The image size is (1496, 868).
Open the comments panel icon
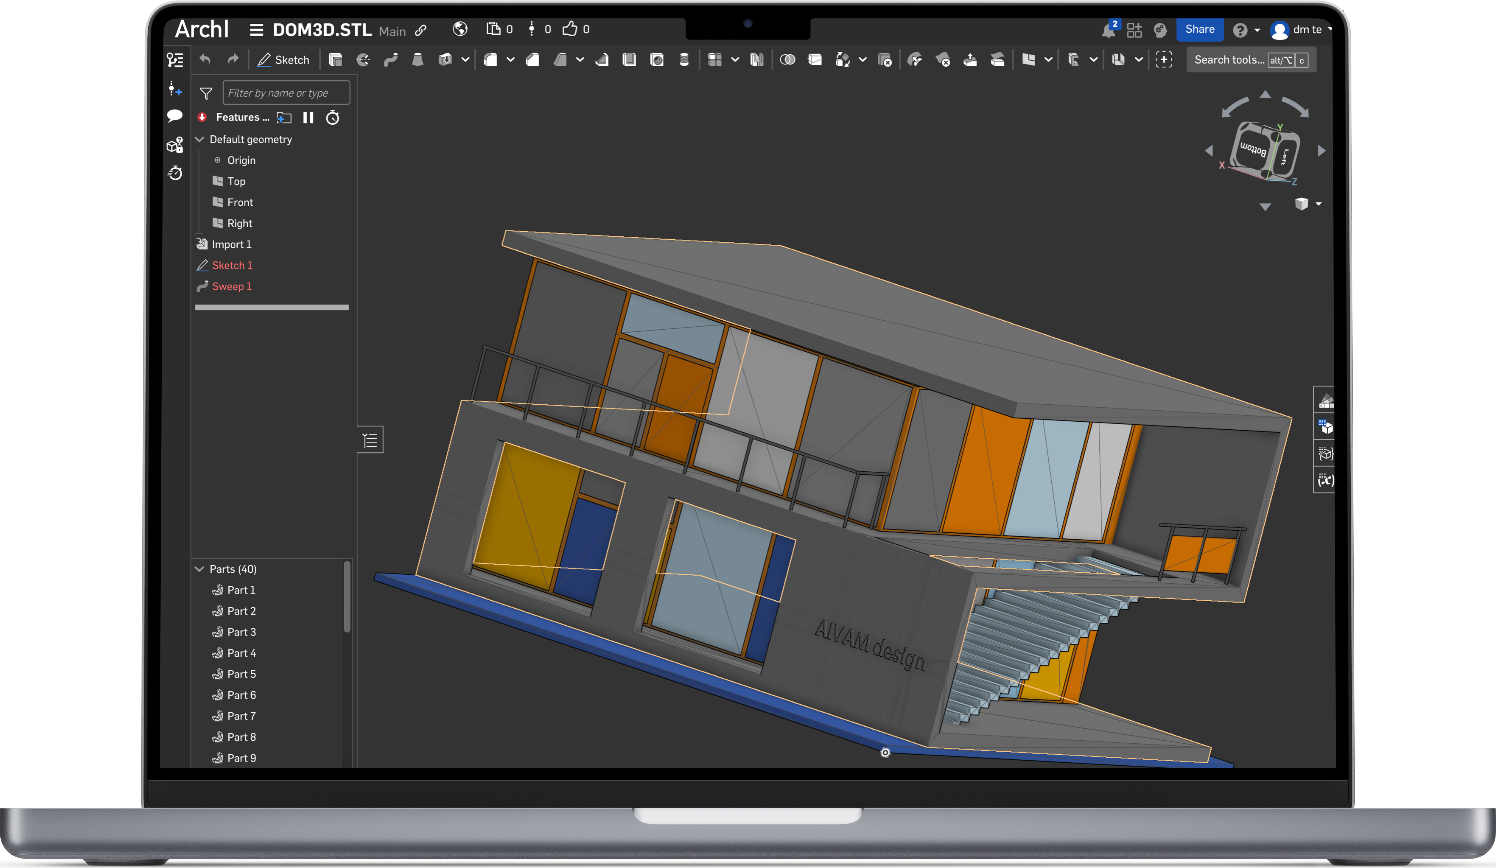coord(175,116)
